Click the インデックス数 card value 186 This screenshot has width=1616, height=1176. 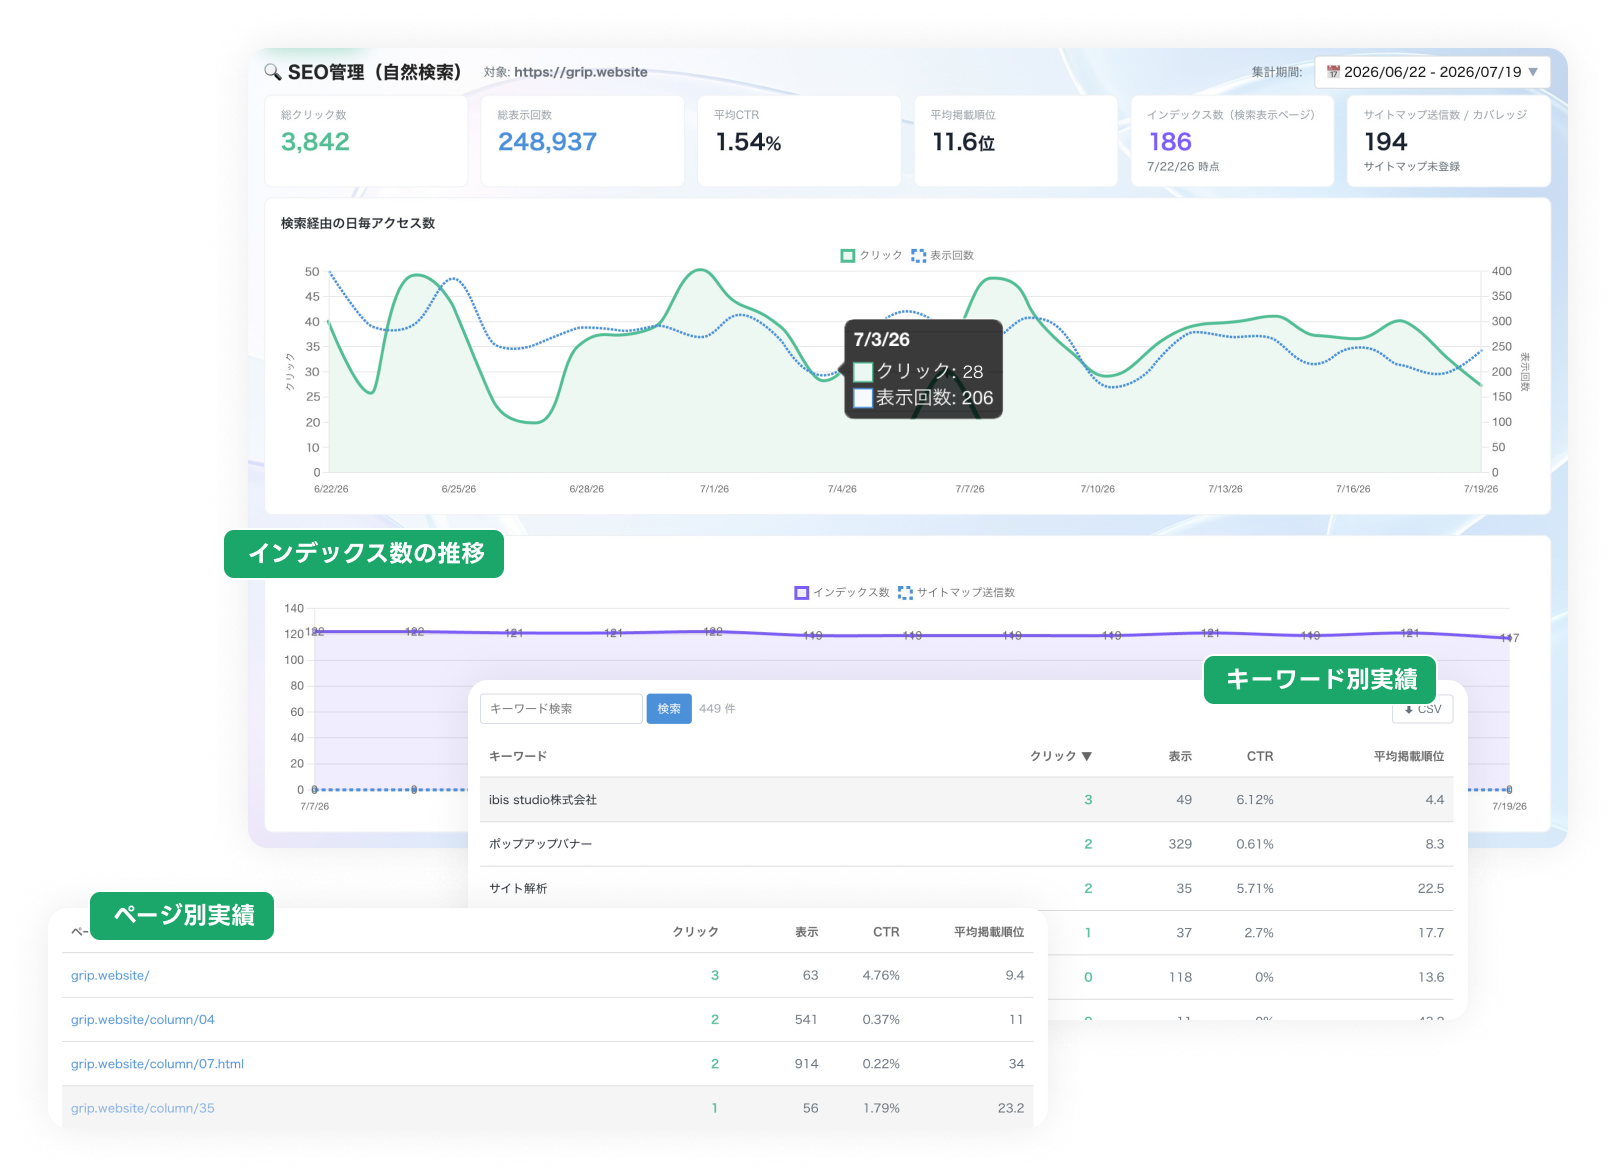tap(1170, 142)
